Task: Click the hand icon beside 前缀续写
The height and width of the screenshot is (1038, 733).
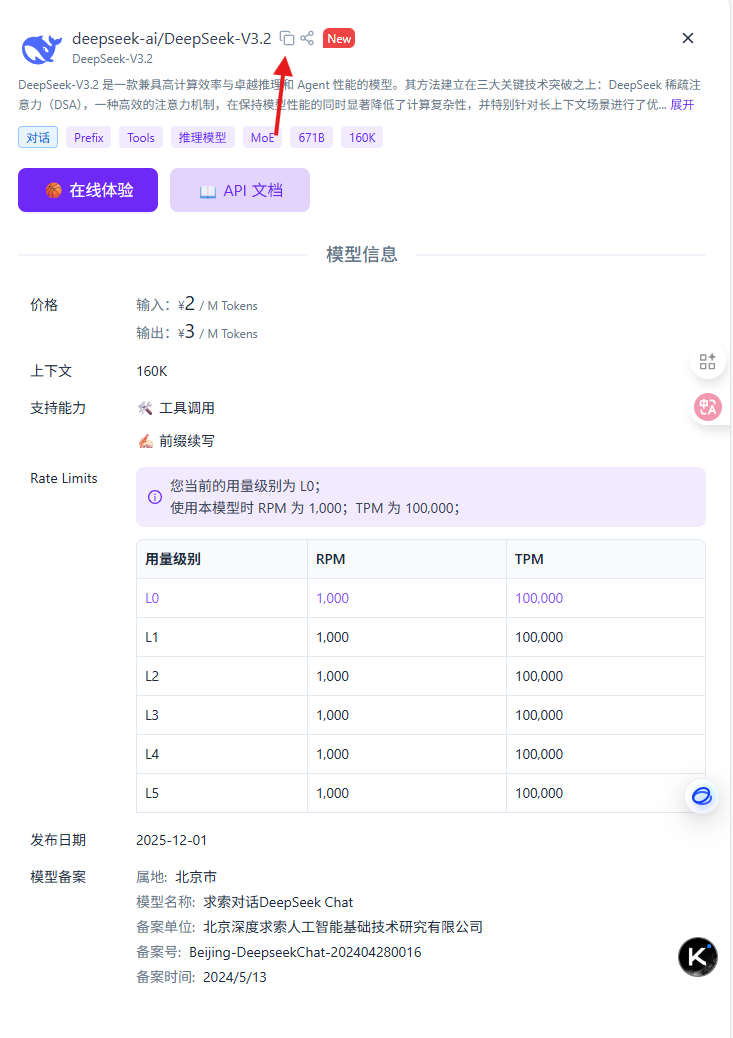Action: (x=146, y=440)
